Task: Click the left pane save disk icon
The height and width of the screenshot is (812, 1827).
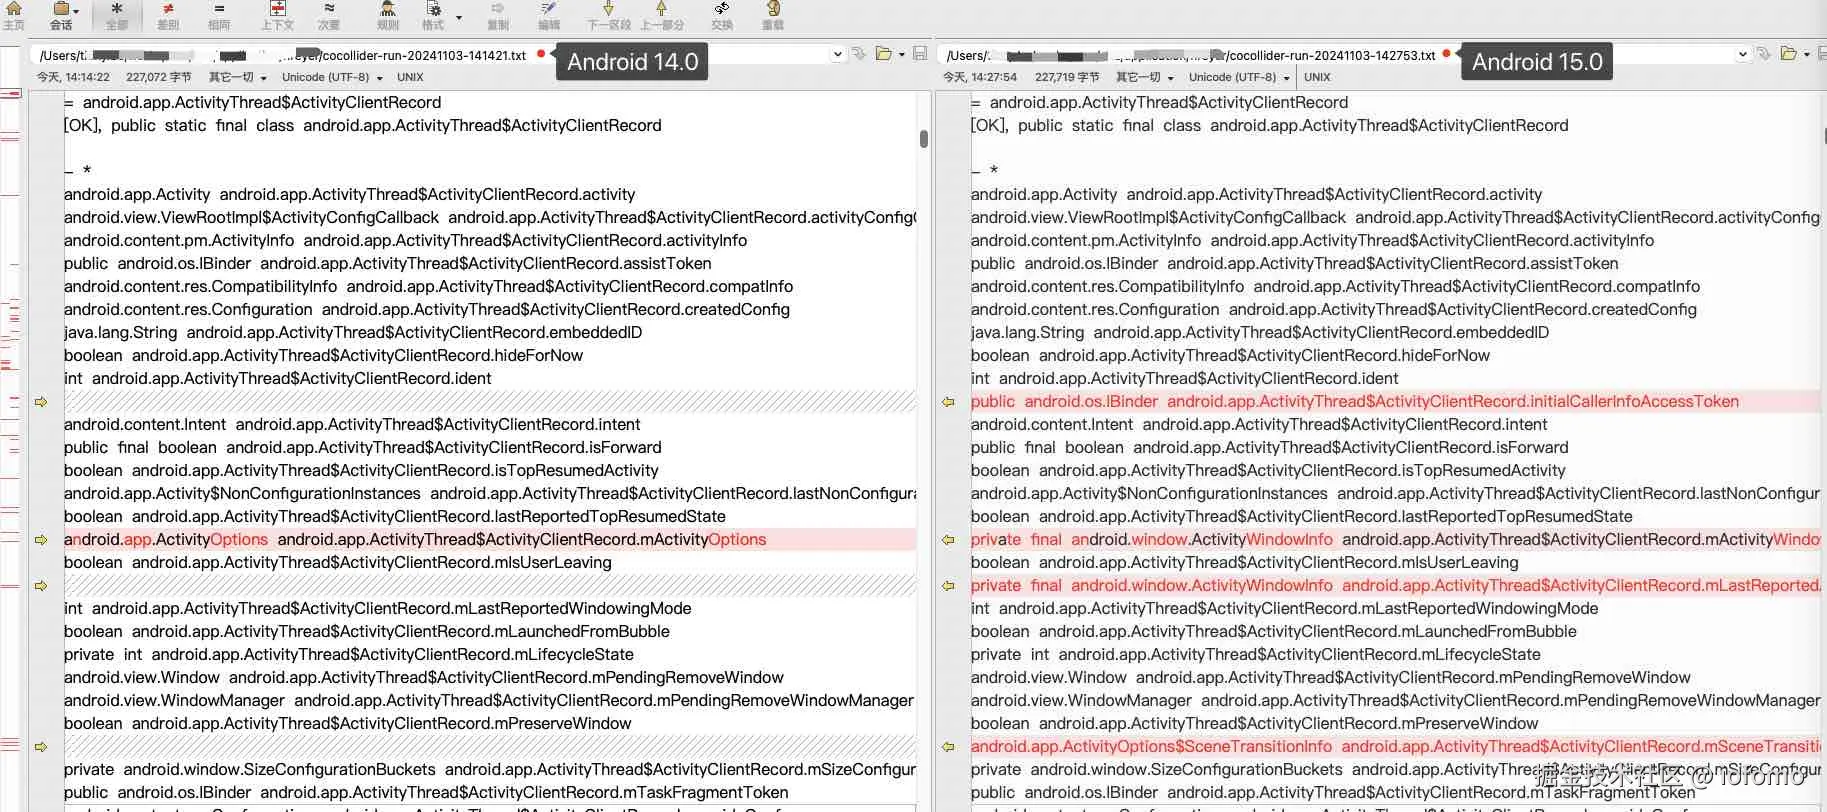Action: click(920, 54)
